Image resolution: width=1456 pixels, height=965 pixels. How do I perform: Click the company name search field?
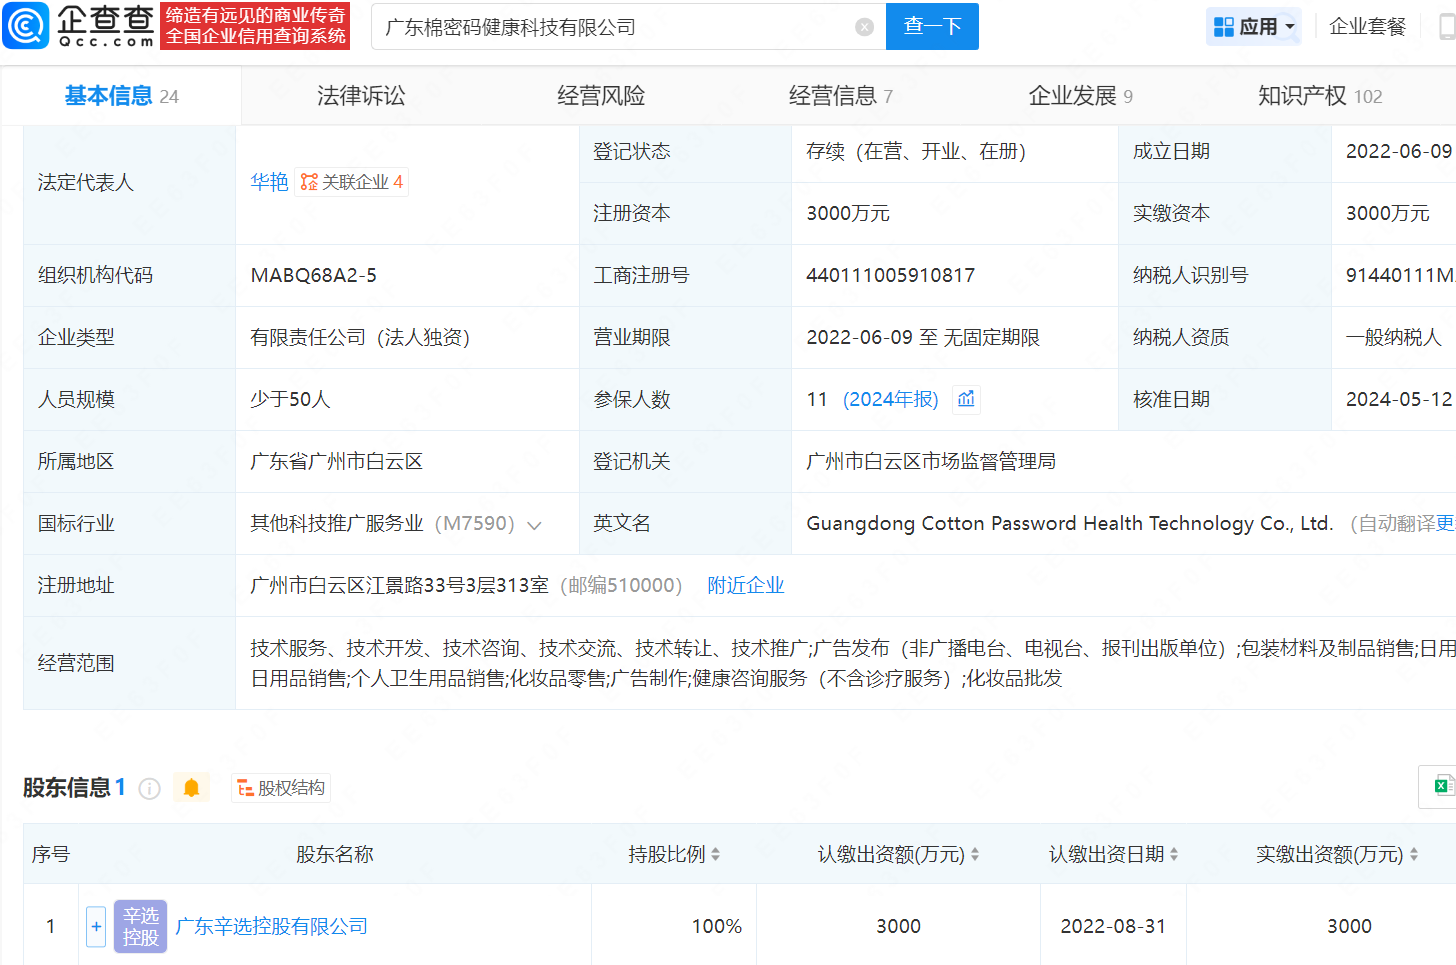(x=610, y=27)
